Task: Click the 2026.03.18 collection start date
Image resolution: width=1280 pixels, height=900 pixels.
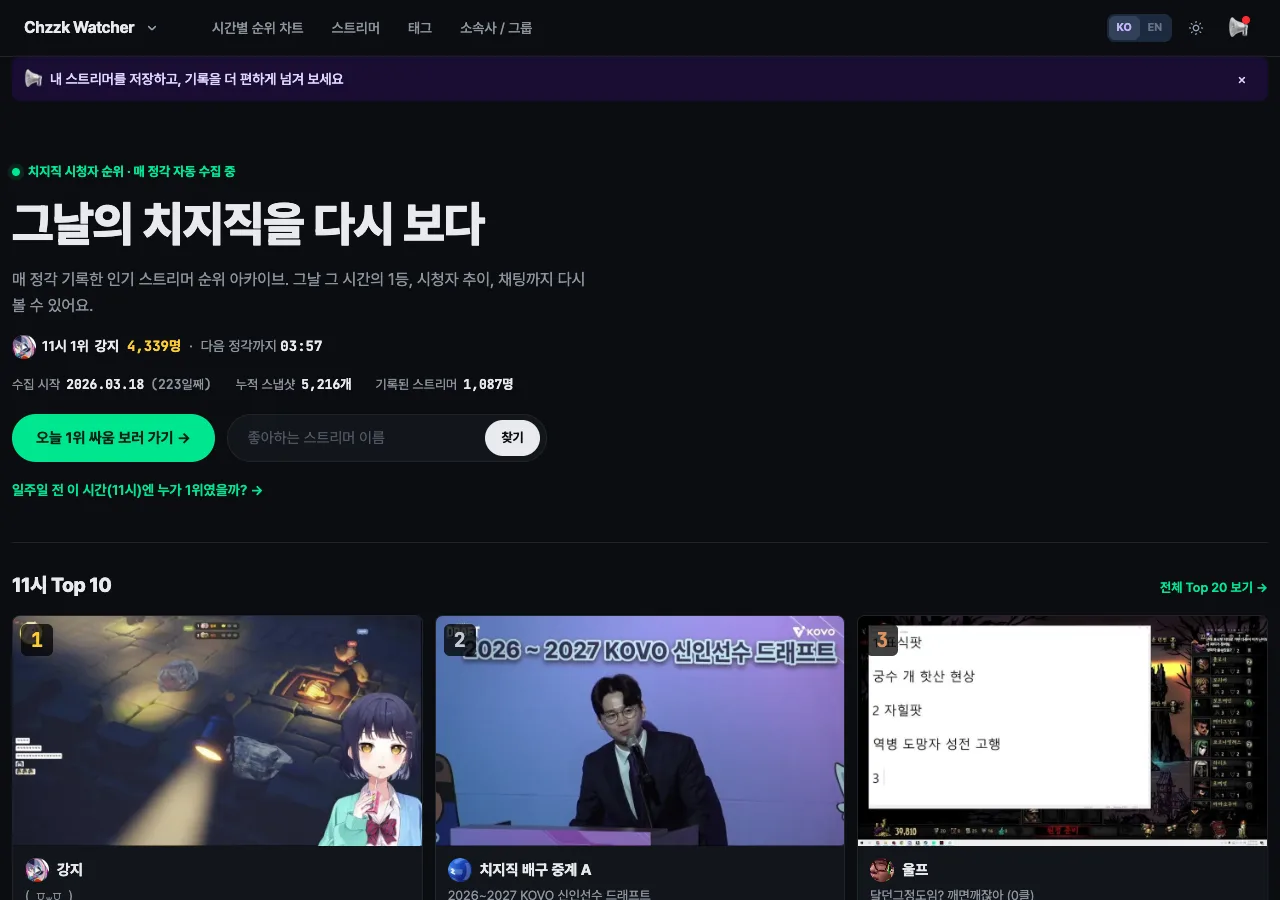Action: (x=105, y=384)
